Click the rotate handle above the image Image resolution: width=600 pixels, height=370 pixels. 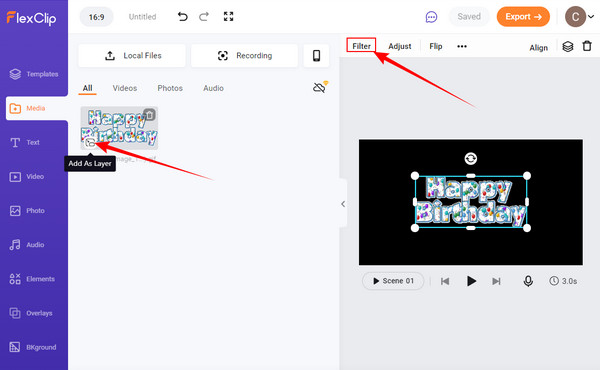(471, 158)
